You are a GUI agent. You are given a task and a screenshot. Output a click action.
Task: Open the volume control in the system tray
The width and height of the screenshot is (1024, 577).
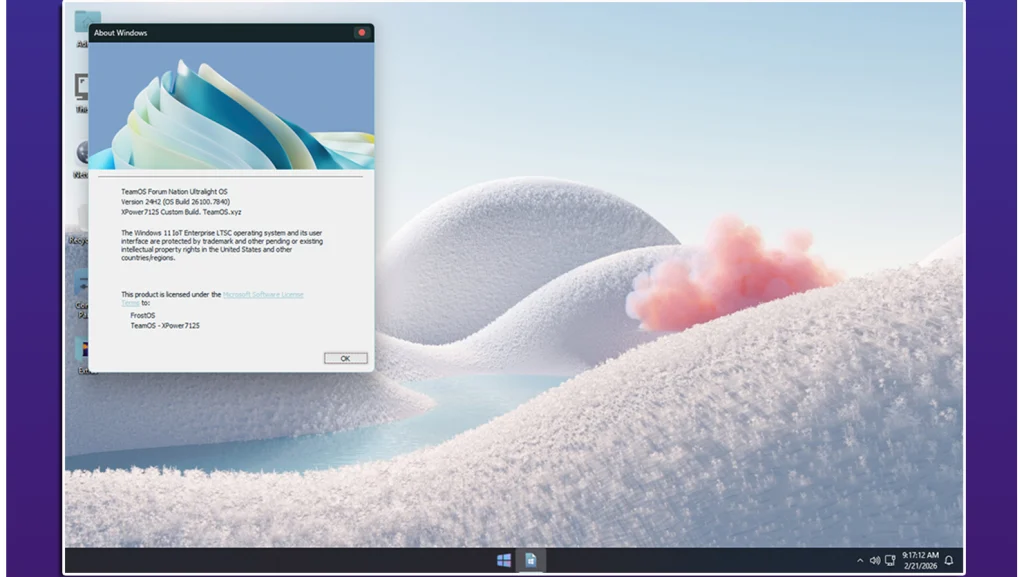click(x=875, y=561)
